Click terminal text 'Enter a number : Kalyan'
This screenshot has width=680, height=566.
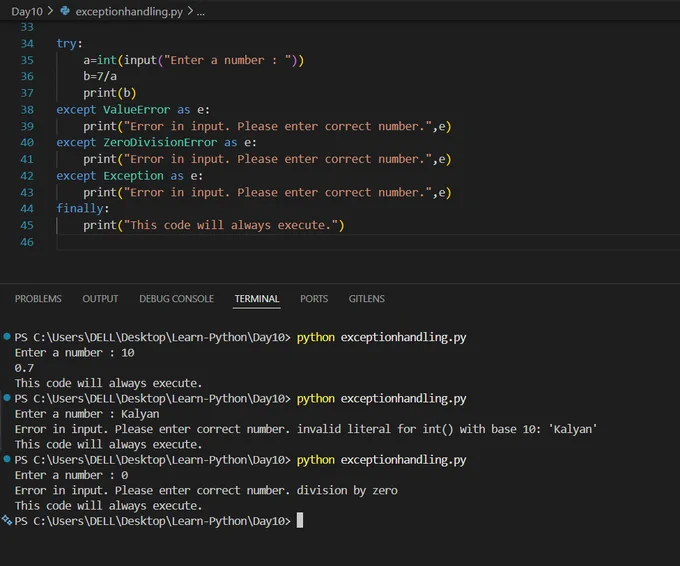[87, 414]
